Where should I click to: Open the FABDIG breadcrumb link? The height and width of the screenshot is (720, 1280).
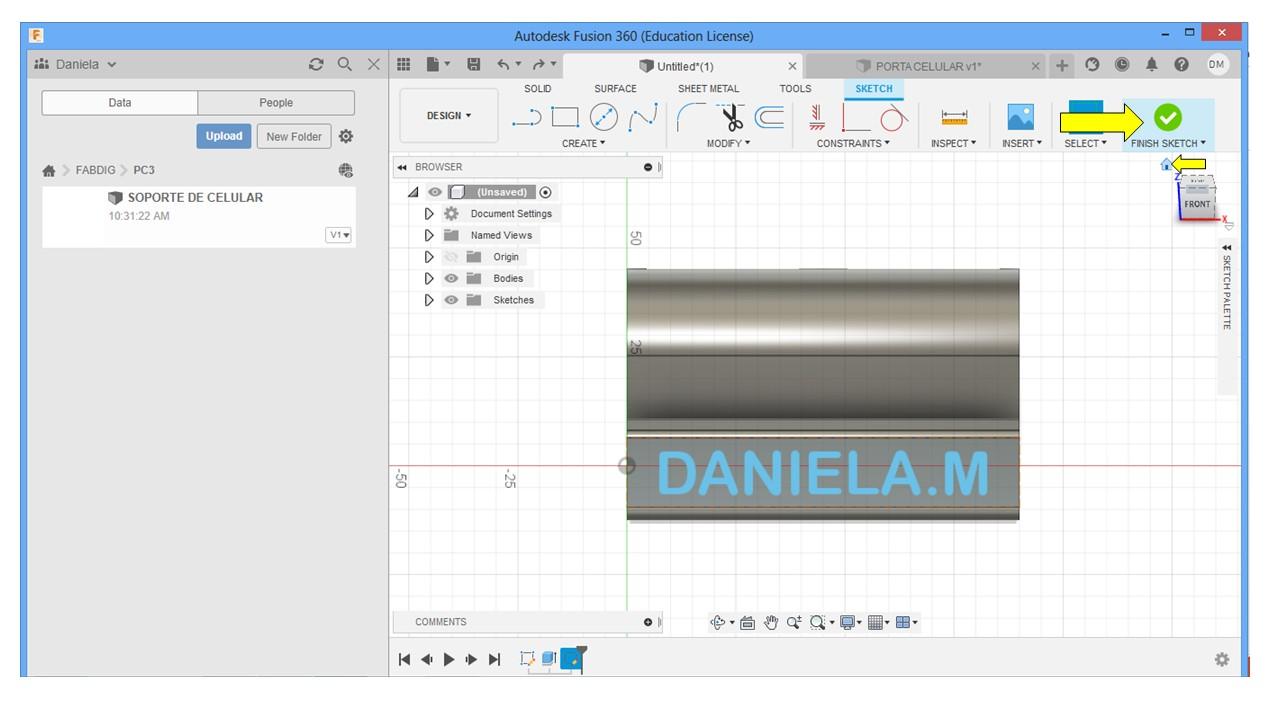coord(98,170)
